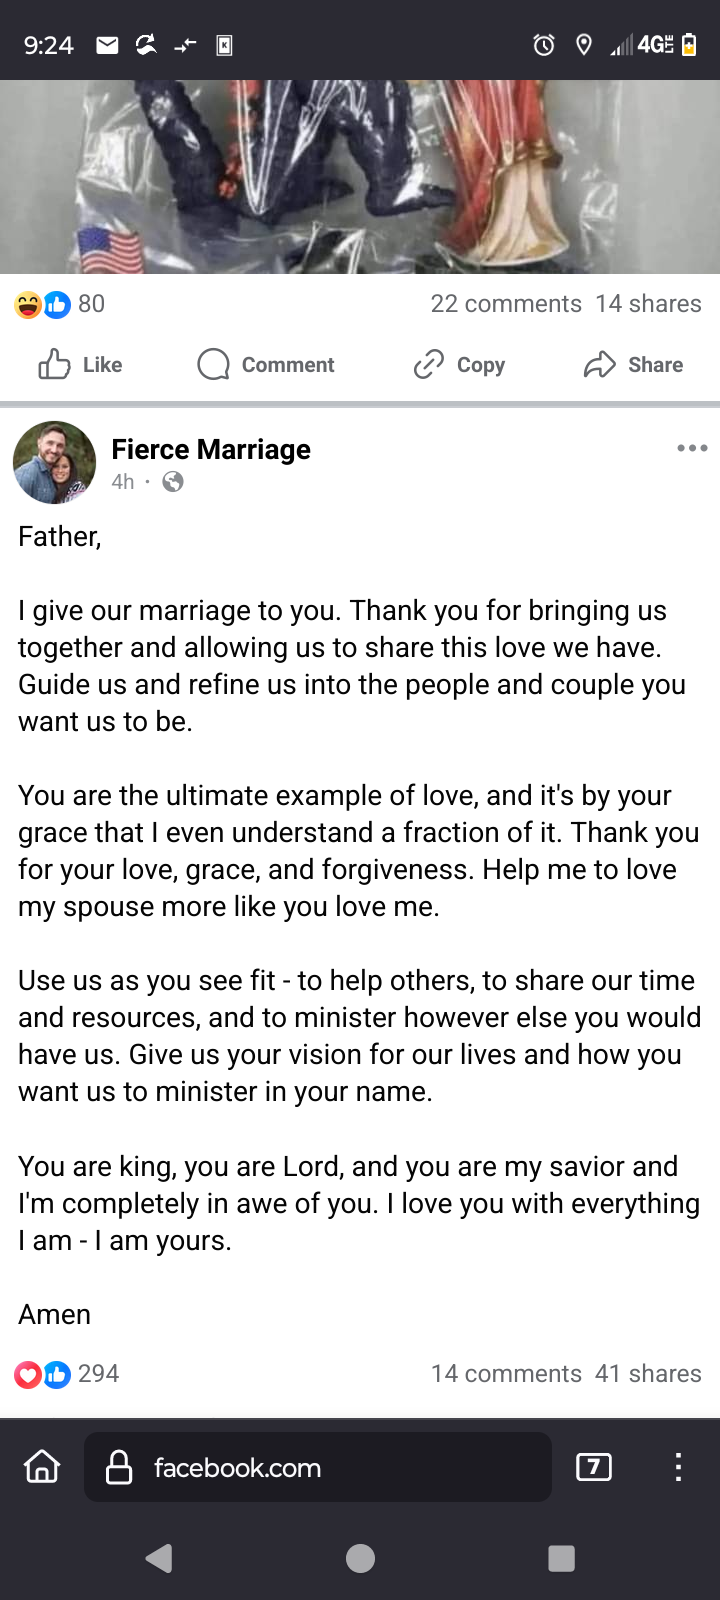The height and width of the screenshot is (1600, 720).
Task: Tap the Like thumbs-up icon
Action: coord(54,365)
